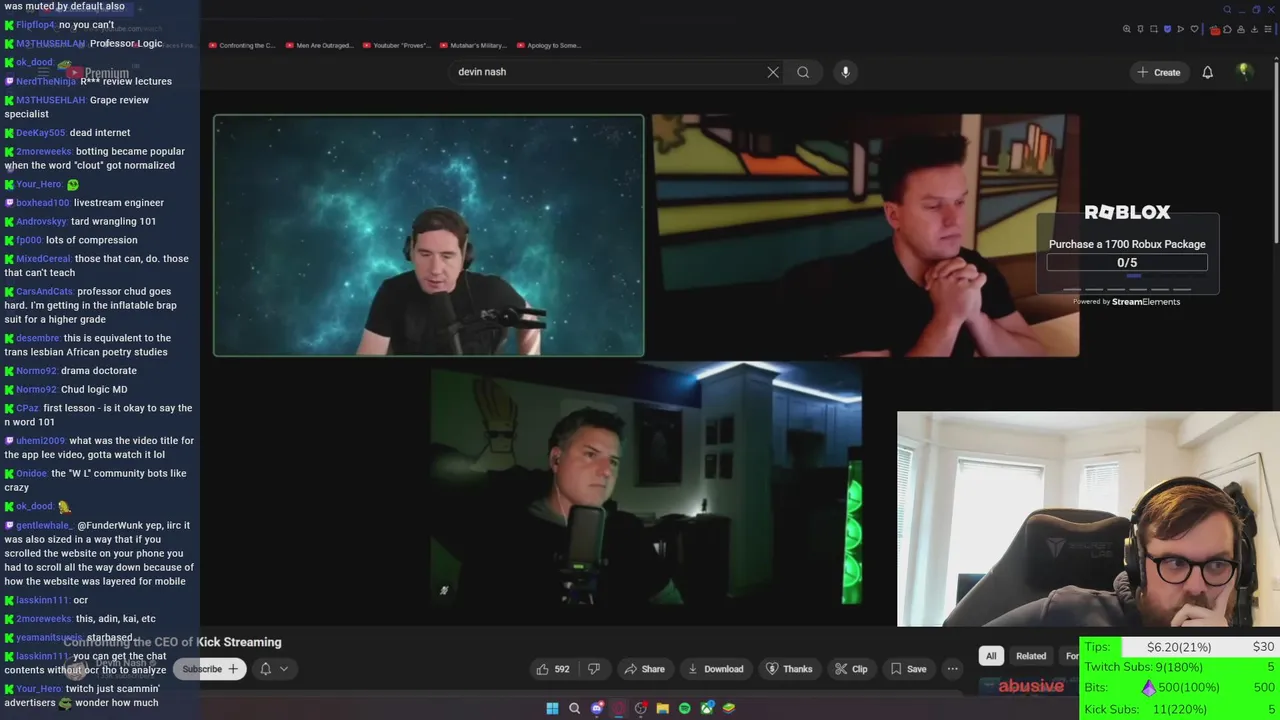Select the 'All' filter chip

990,656
